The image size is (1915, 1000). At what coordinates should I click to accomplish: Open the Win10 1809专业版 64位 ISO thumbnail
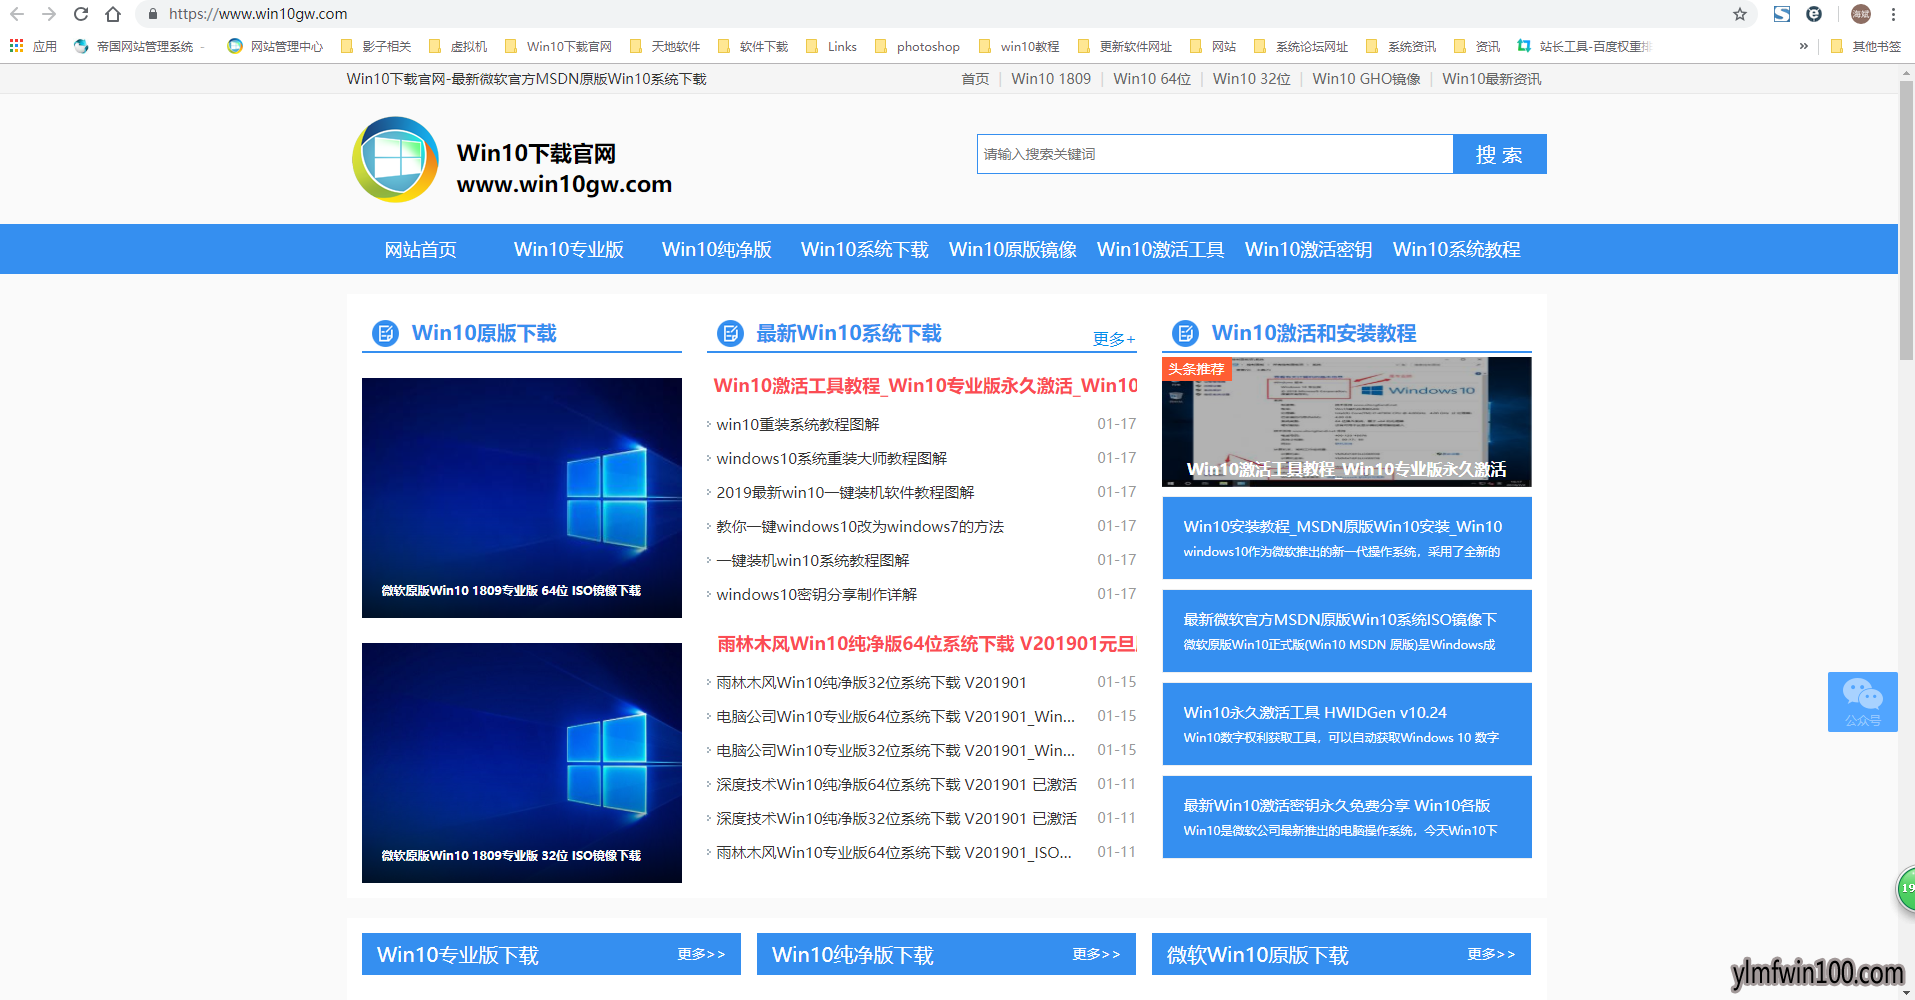522,498
